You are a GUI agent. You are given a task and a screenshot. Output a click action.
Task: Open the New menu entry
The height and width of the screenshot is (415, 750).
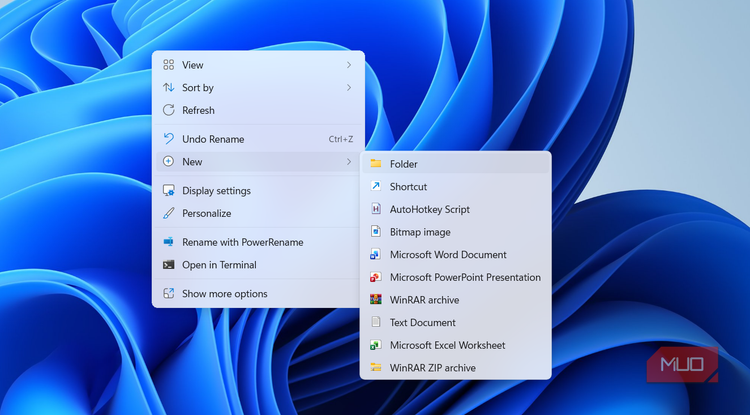point(258,162)
